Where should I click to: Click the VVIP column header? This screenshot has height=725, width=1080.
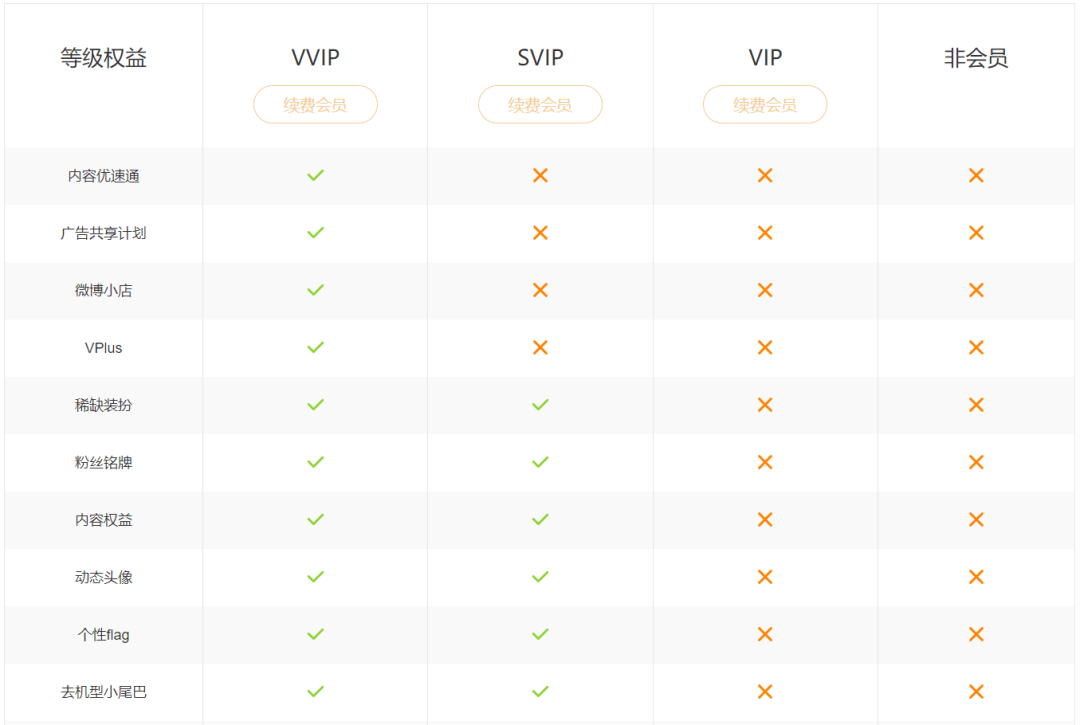[x=315, y=58]
